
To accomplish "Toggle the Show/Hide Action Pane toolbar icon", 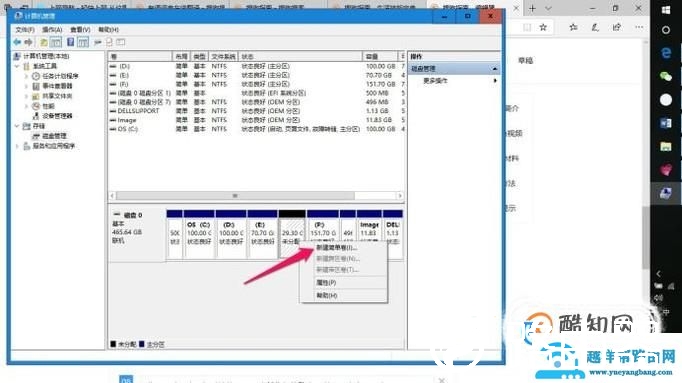I will [x=83, y=42].
